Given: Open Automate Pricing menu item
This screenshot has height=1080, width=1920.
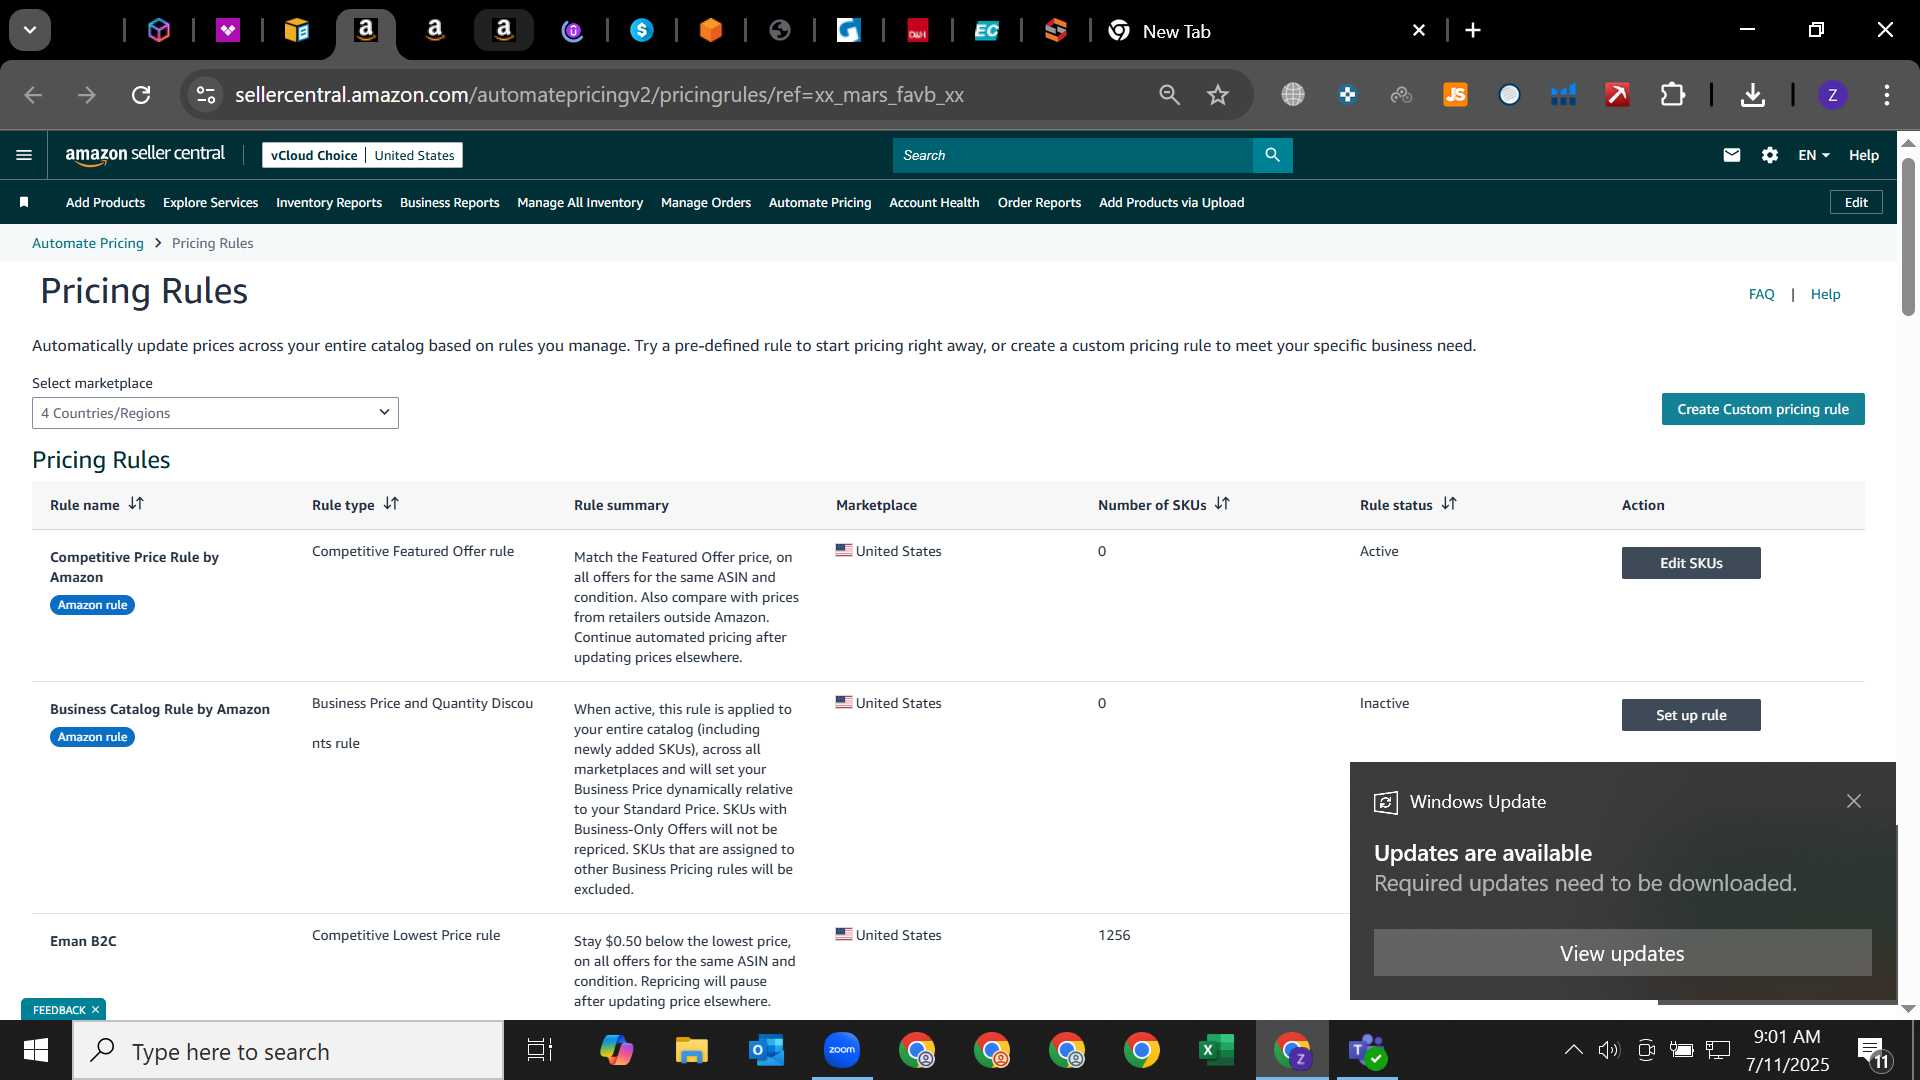Looking at the screenshot, I should tap(820, 202).
